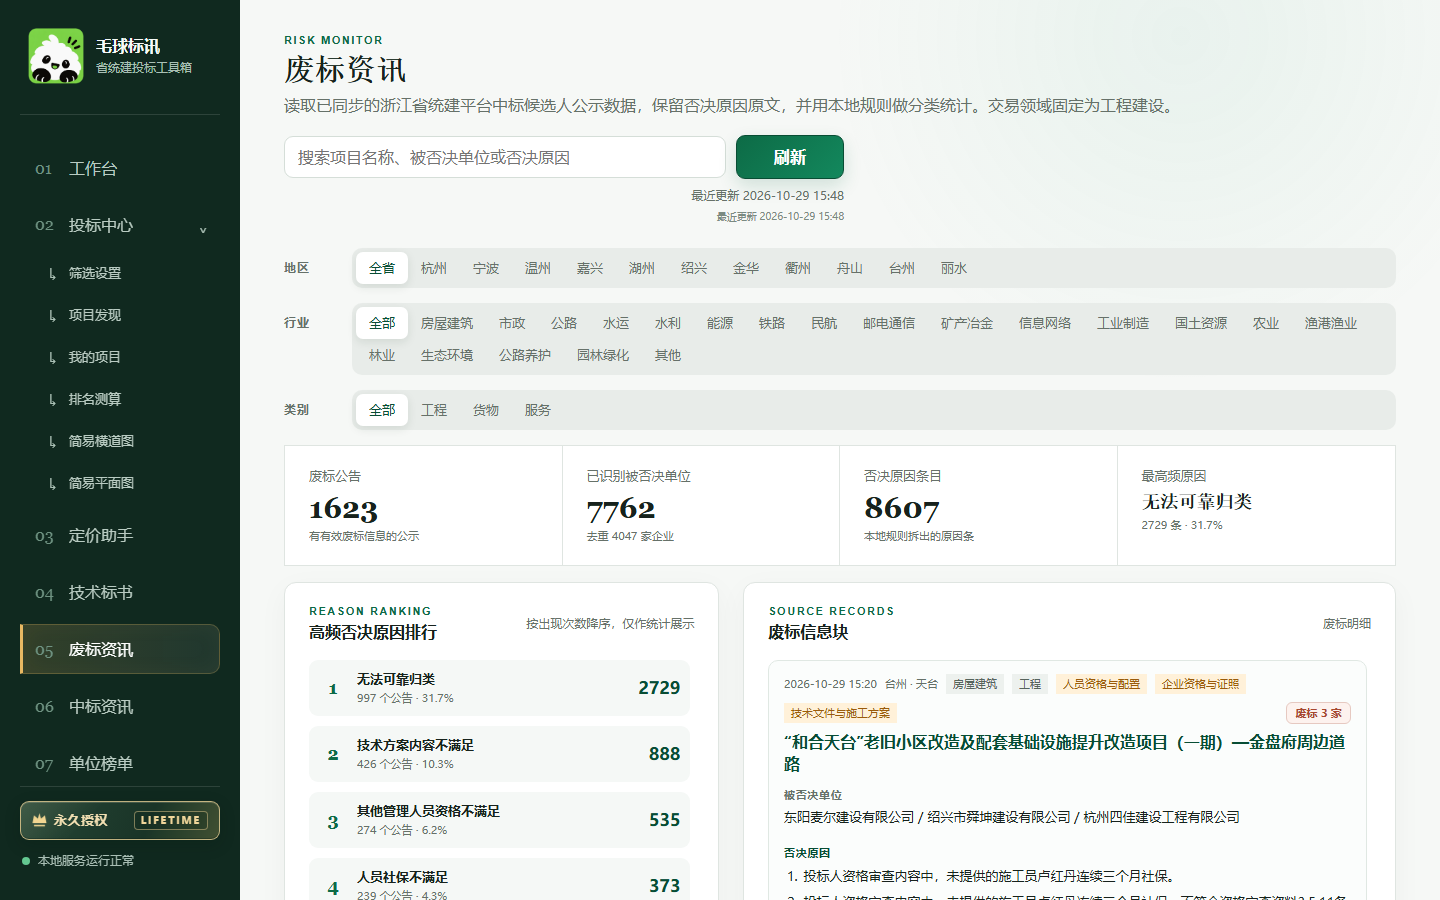The width and height of the screenshot is (1440, 900).
Task: Select the 信息网络 industry filter
Action: pyautogui.click(x=1045, y=323)
